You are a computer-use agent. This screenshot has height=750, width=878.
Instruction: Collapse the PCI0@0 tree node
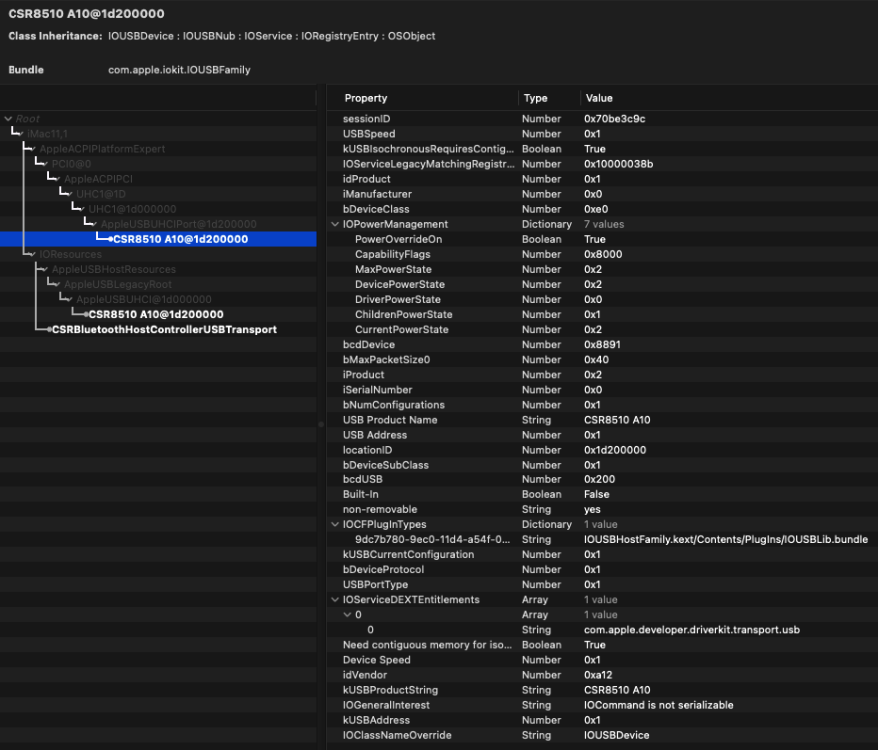(x=45, y=164)
